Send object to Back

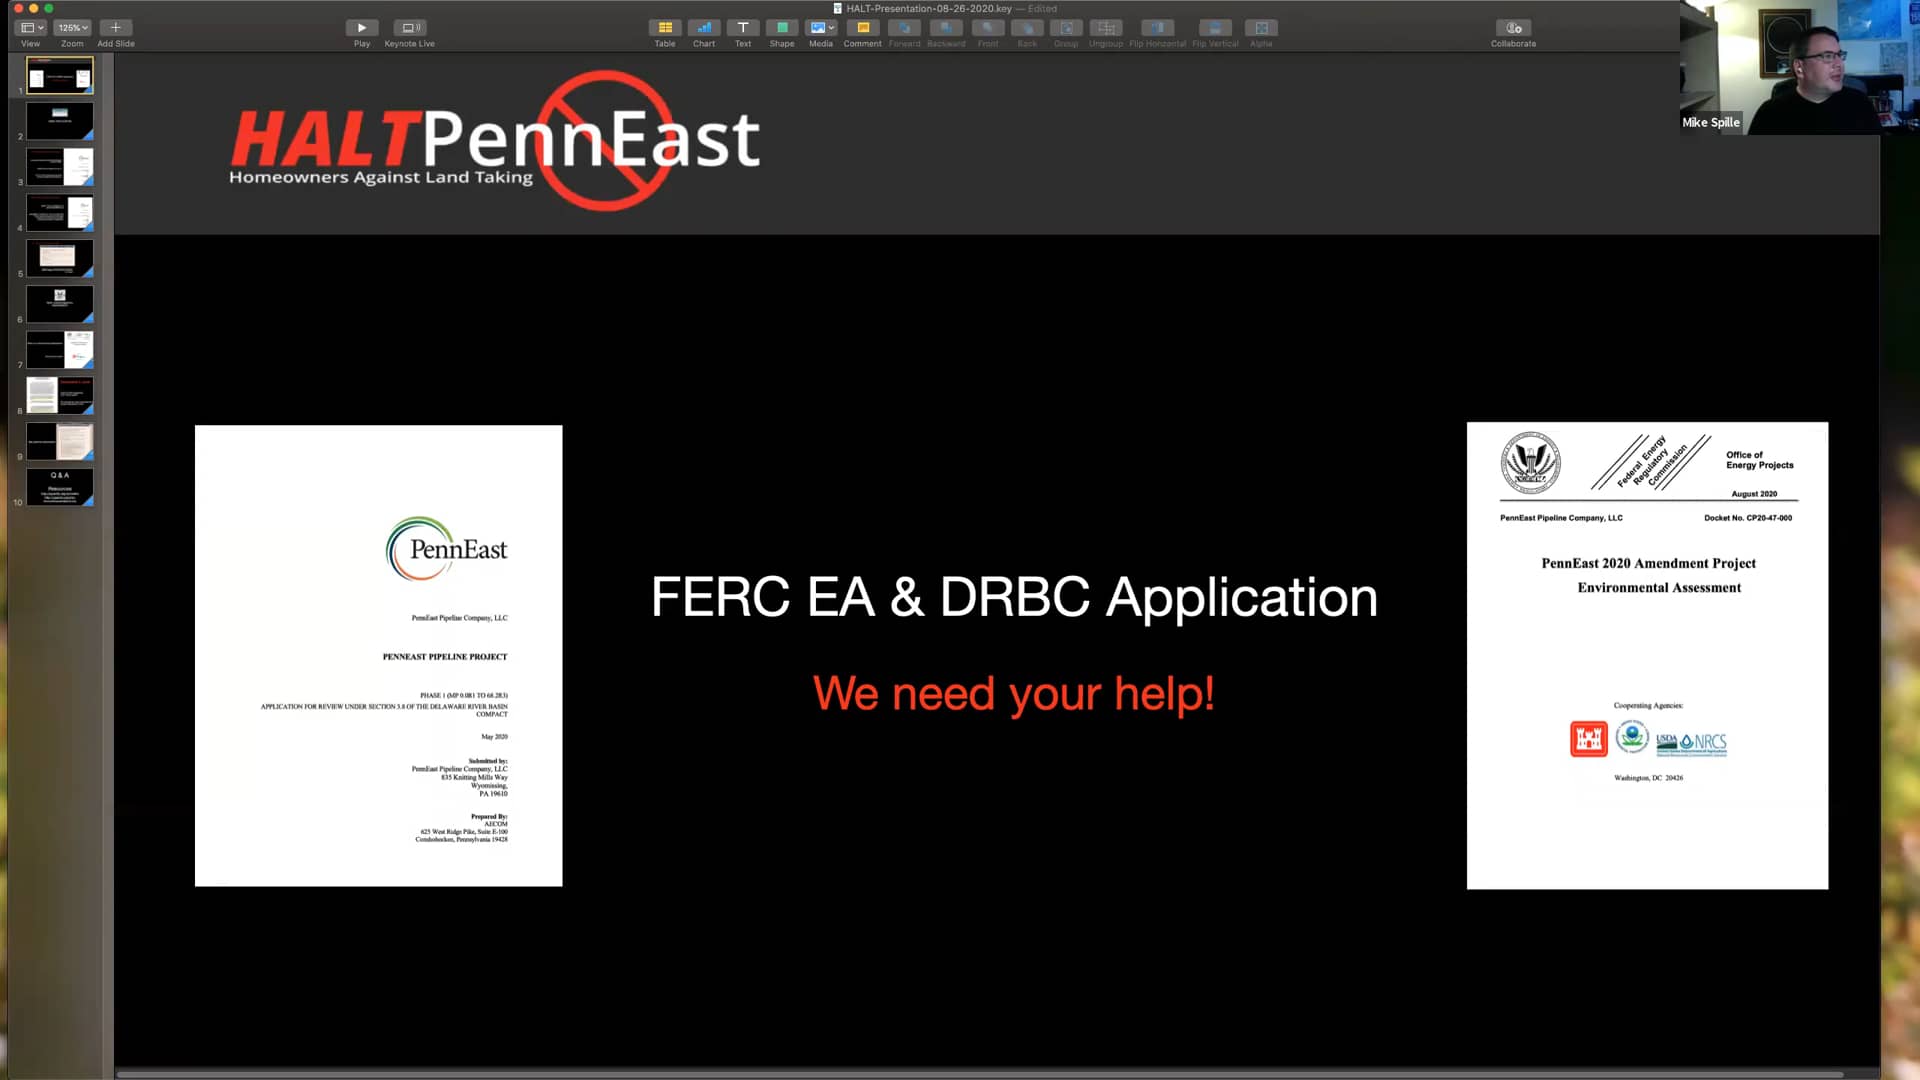(1027, 28)
